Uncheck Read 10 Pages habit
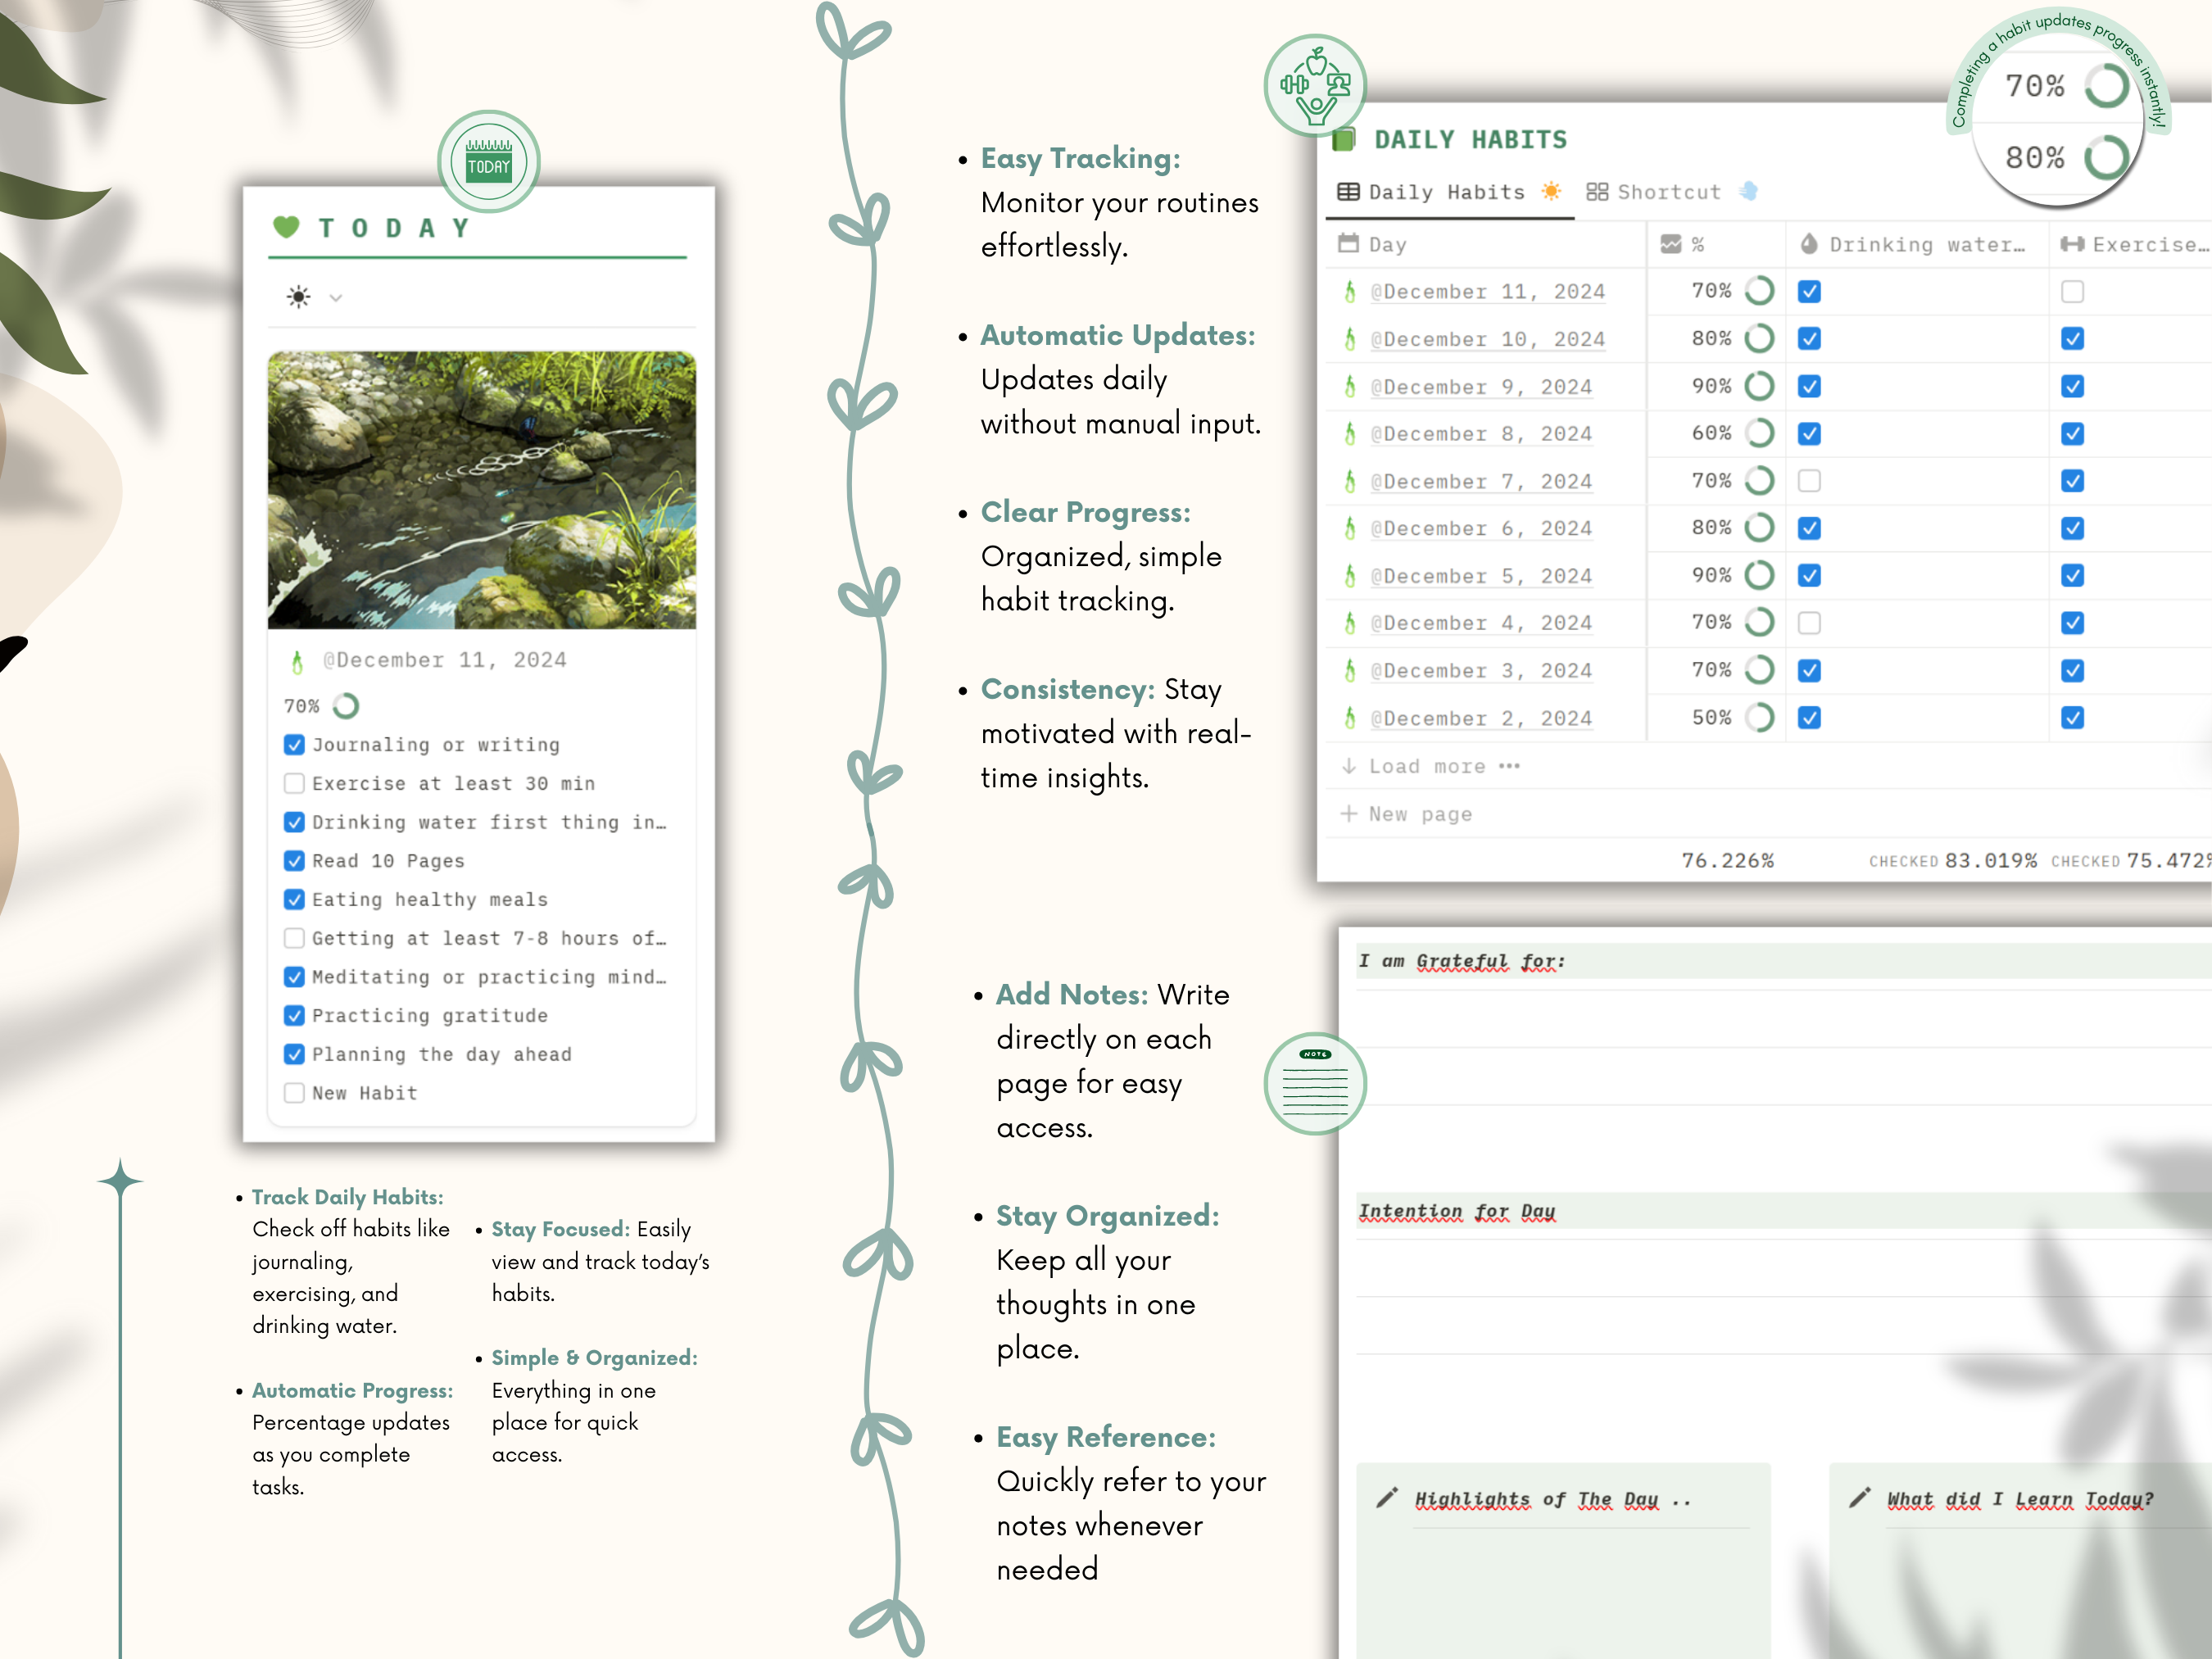 pos(294,861)
